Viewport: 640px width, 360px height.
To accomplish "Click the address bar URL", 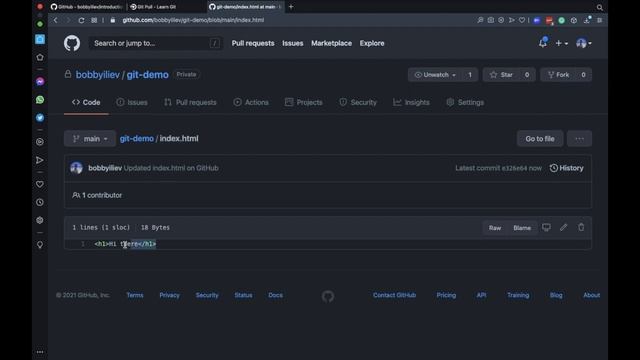I will (193, 20).
